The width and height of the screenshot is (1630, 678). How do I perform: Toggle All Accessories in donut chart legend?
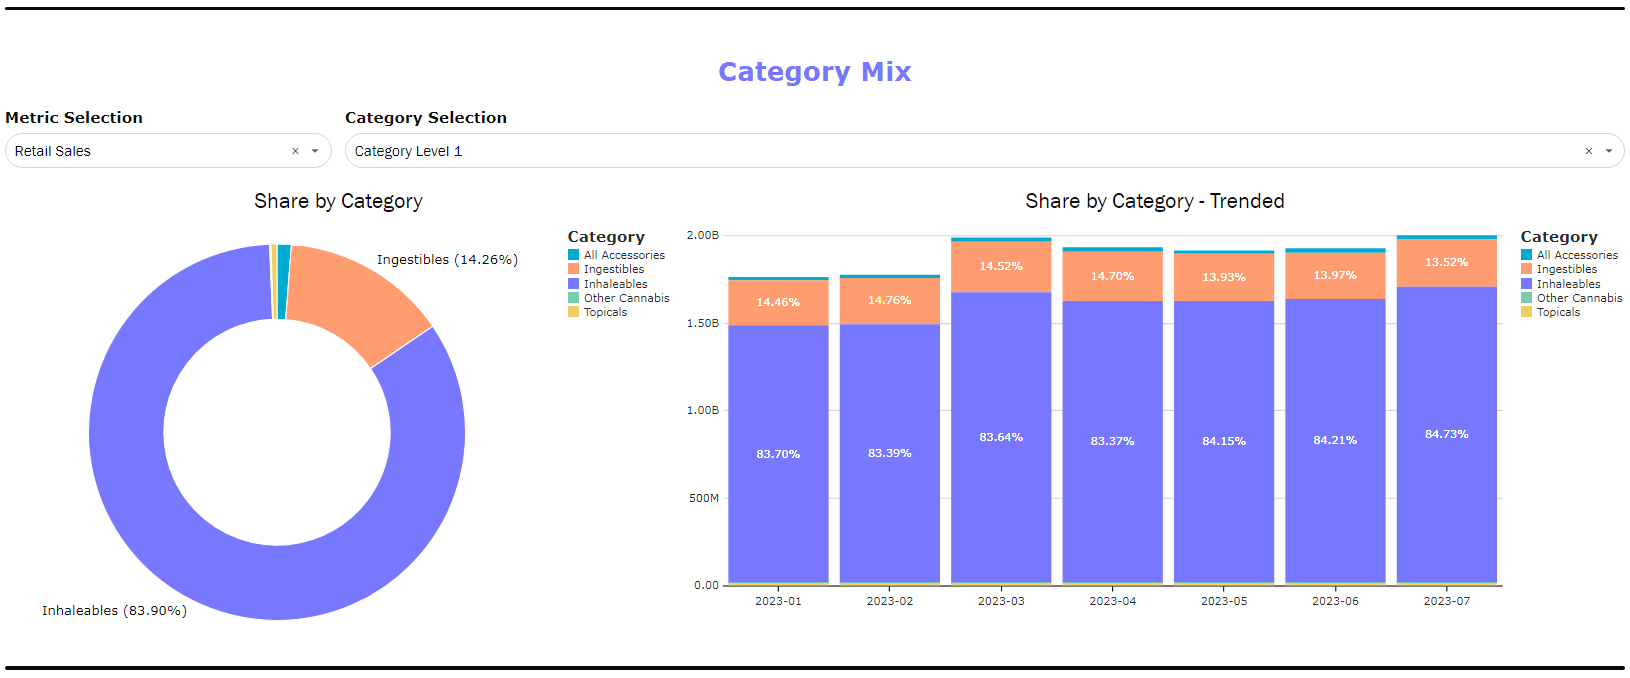[623, 255]
